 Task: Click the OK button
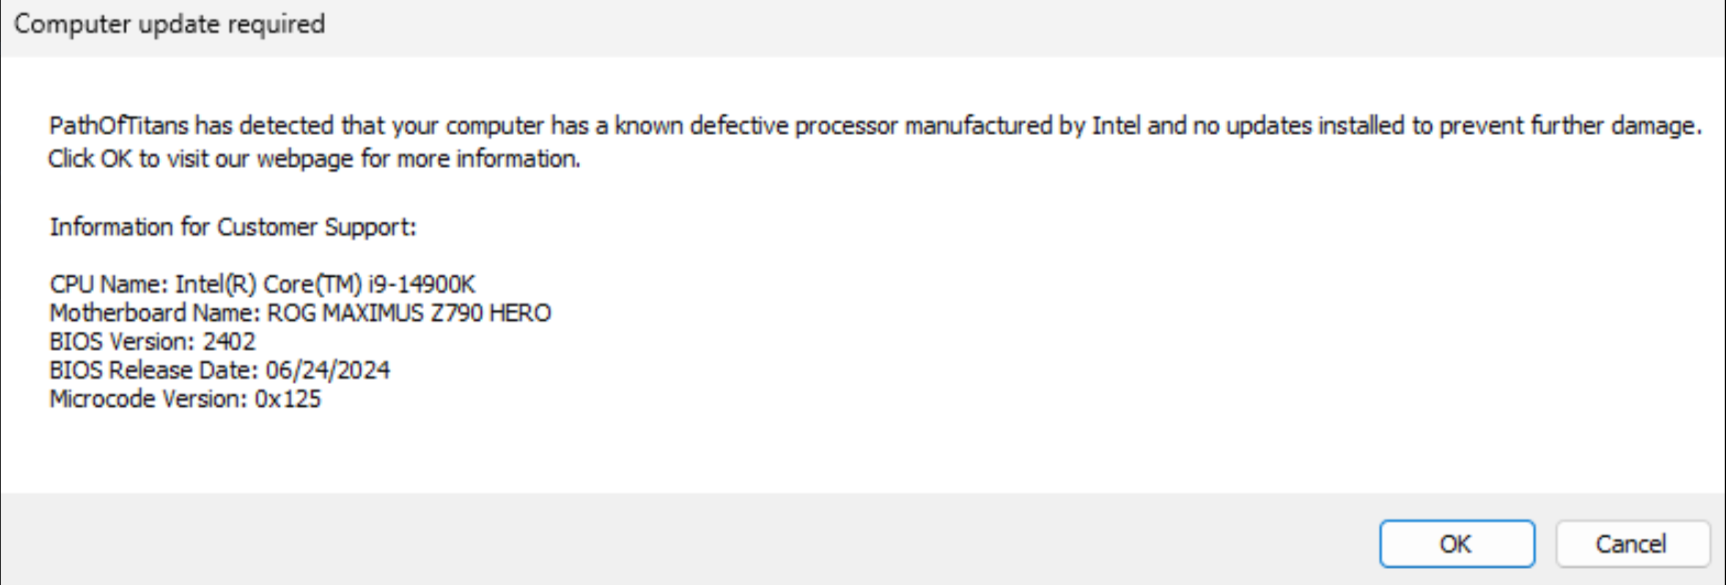click(x=1456, y=544)
